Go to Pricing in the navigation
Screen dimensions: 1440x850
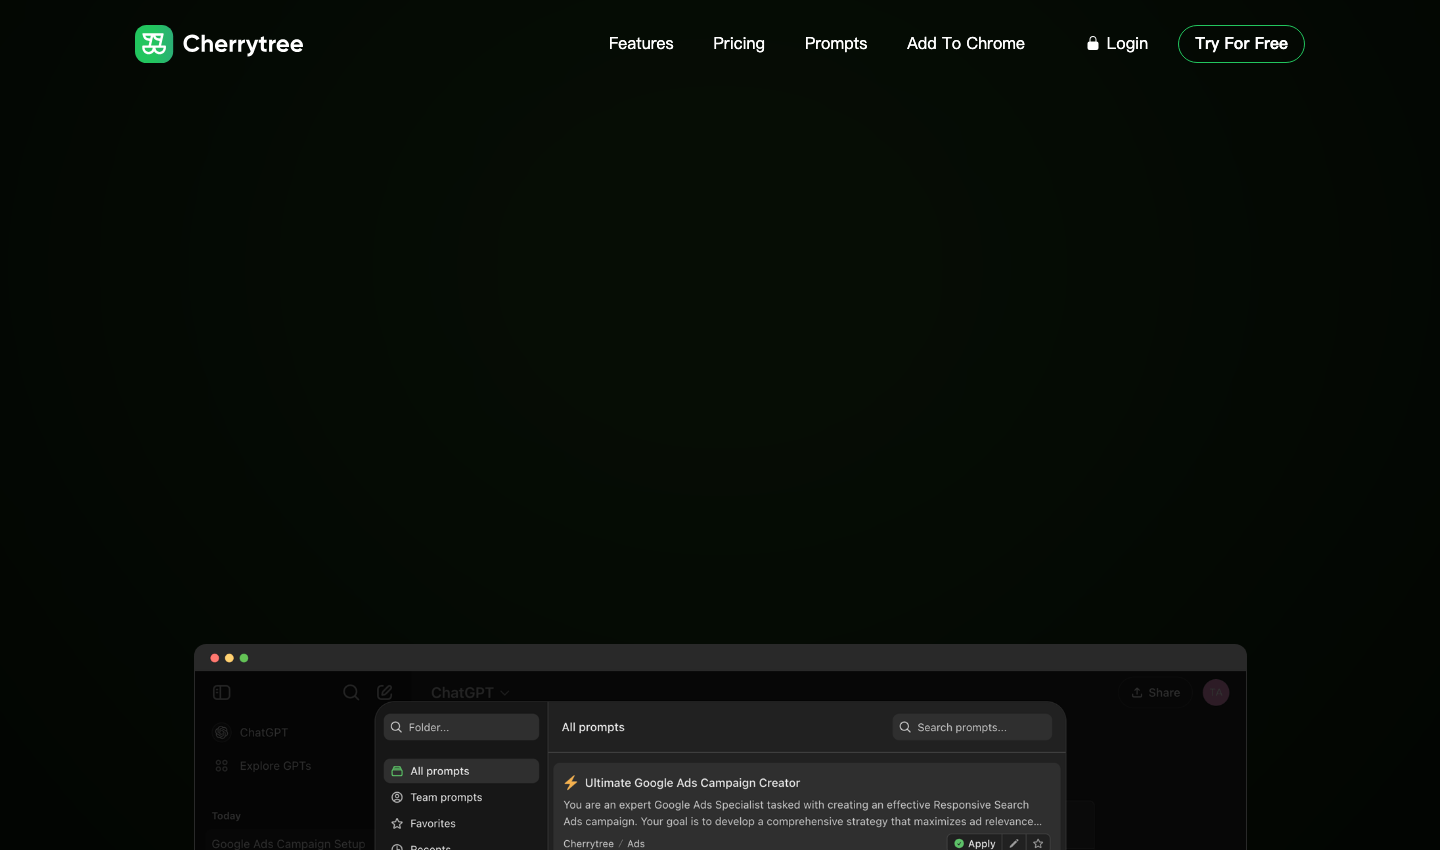click(x=739, y=44)
